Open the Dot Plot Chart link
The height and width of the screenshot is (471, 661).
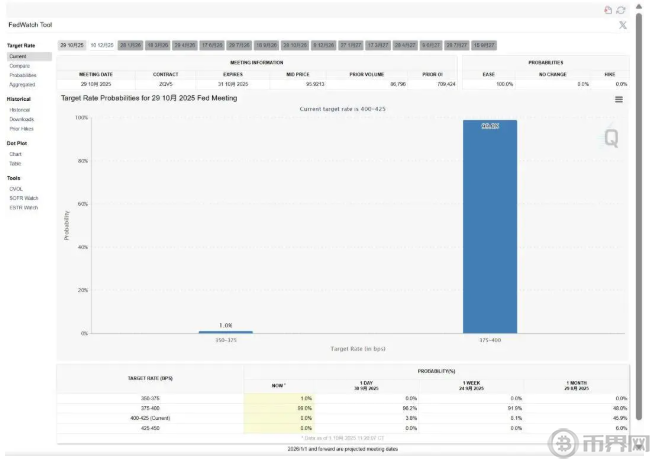(x=15, y=154)
